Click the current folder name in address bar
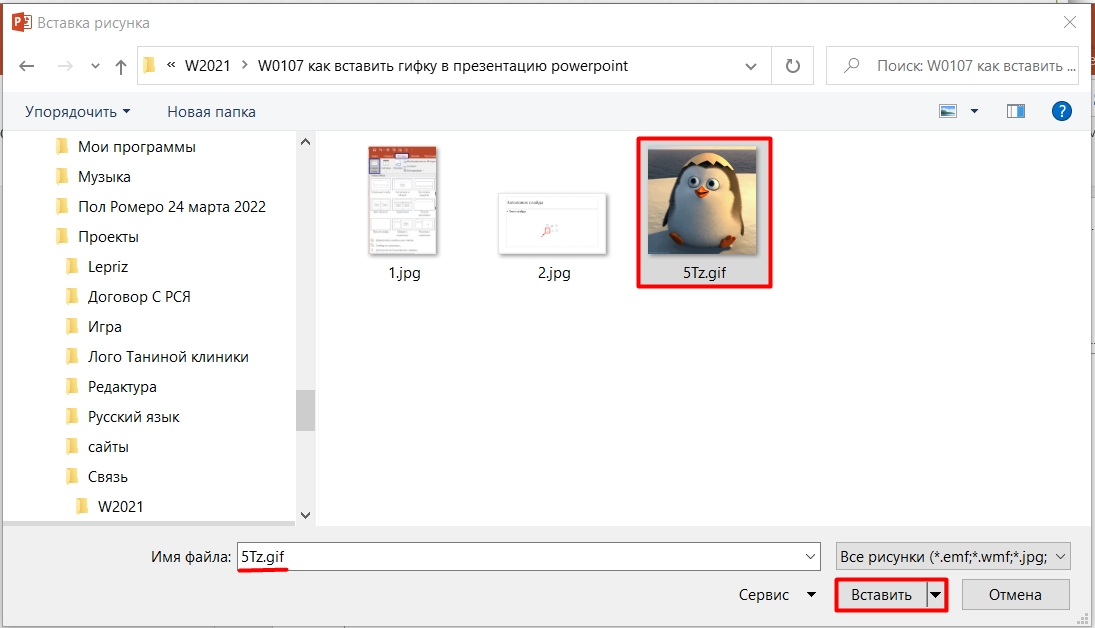1095x628 pixels. tap(443, 66)
